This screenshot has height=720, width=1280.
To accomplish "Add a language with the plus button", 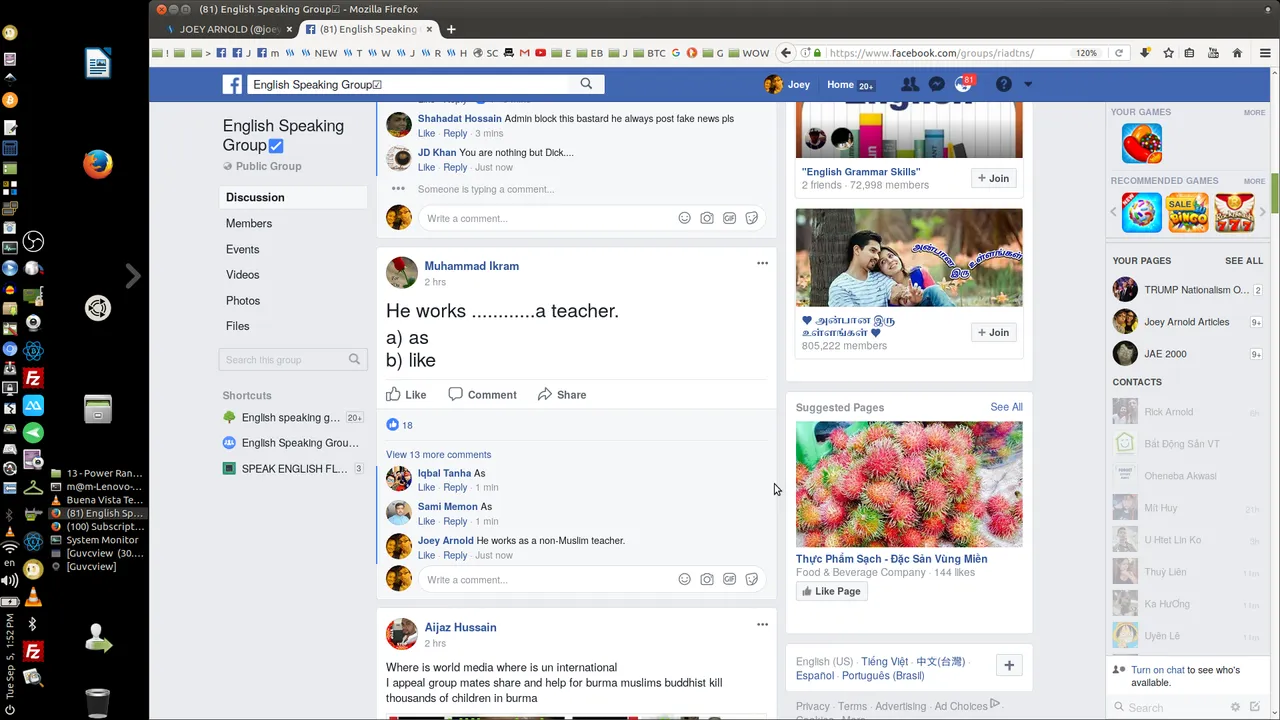I will click(x=1009, y=666).
